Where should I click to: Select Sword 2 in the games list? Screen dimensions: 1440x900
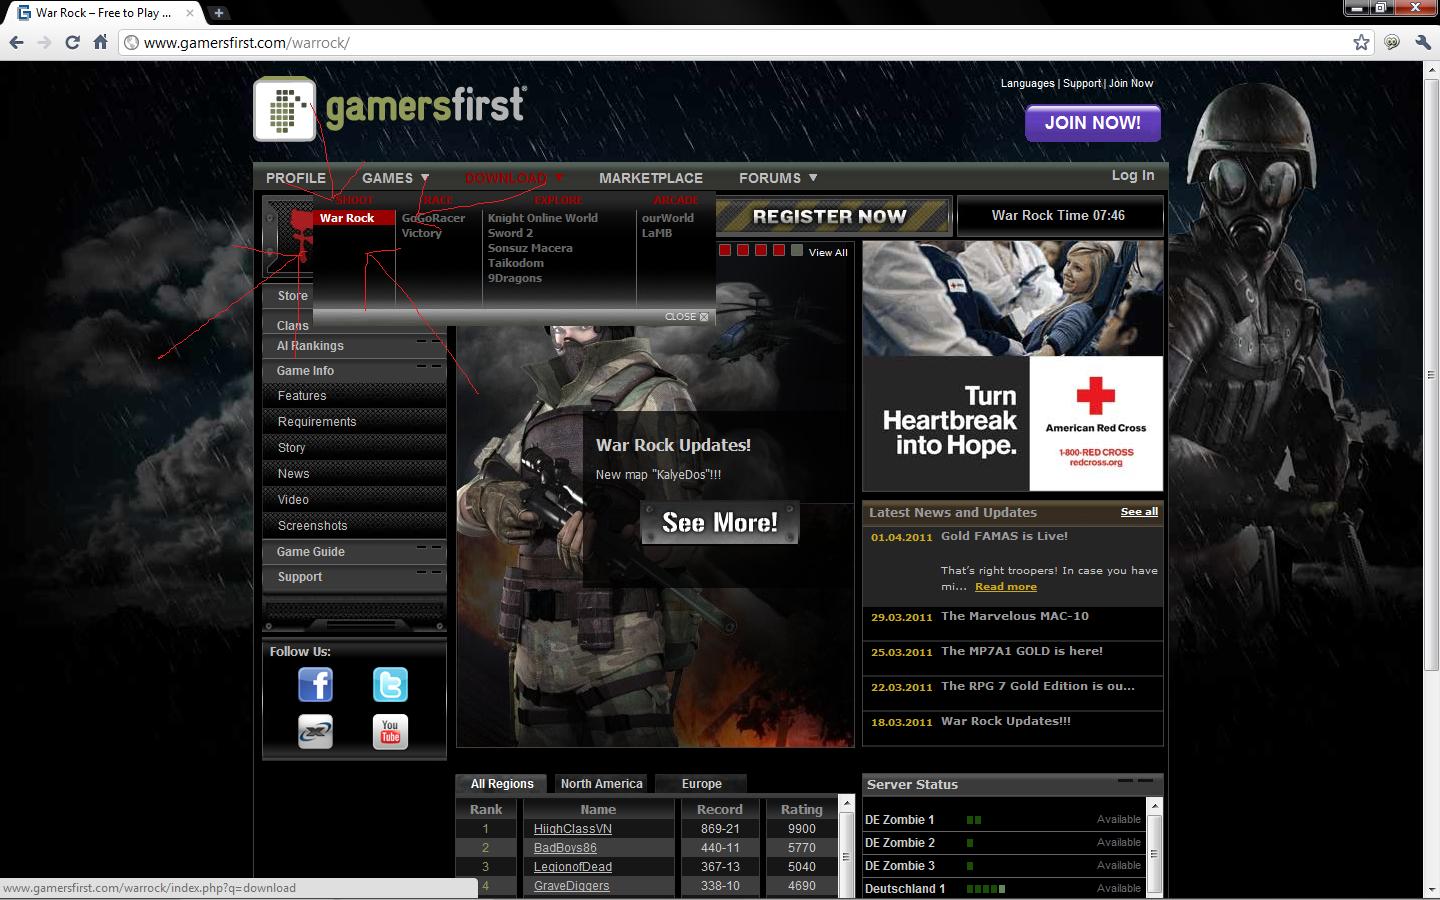tap(510, 233)
